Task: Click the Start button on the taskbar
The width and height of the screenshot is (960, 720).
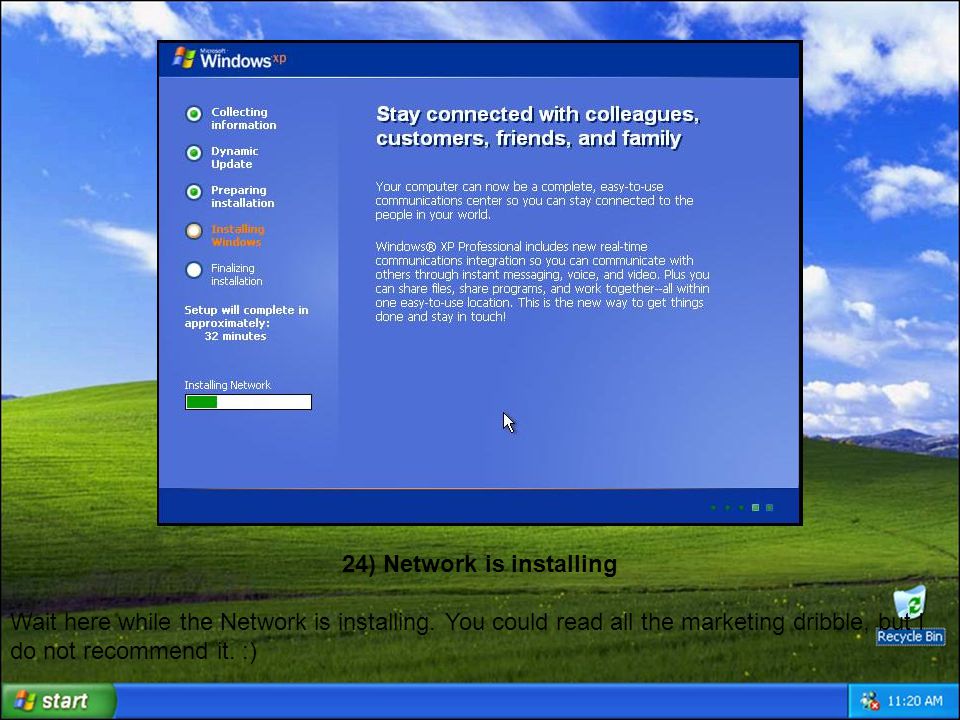Action: point(58,701)
